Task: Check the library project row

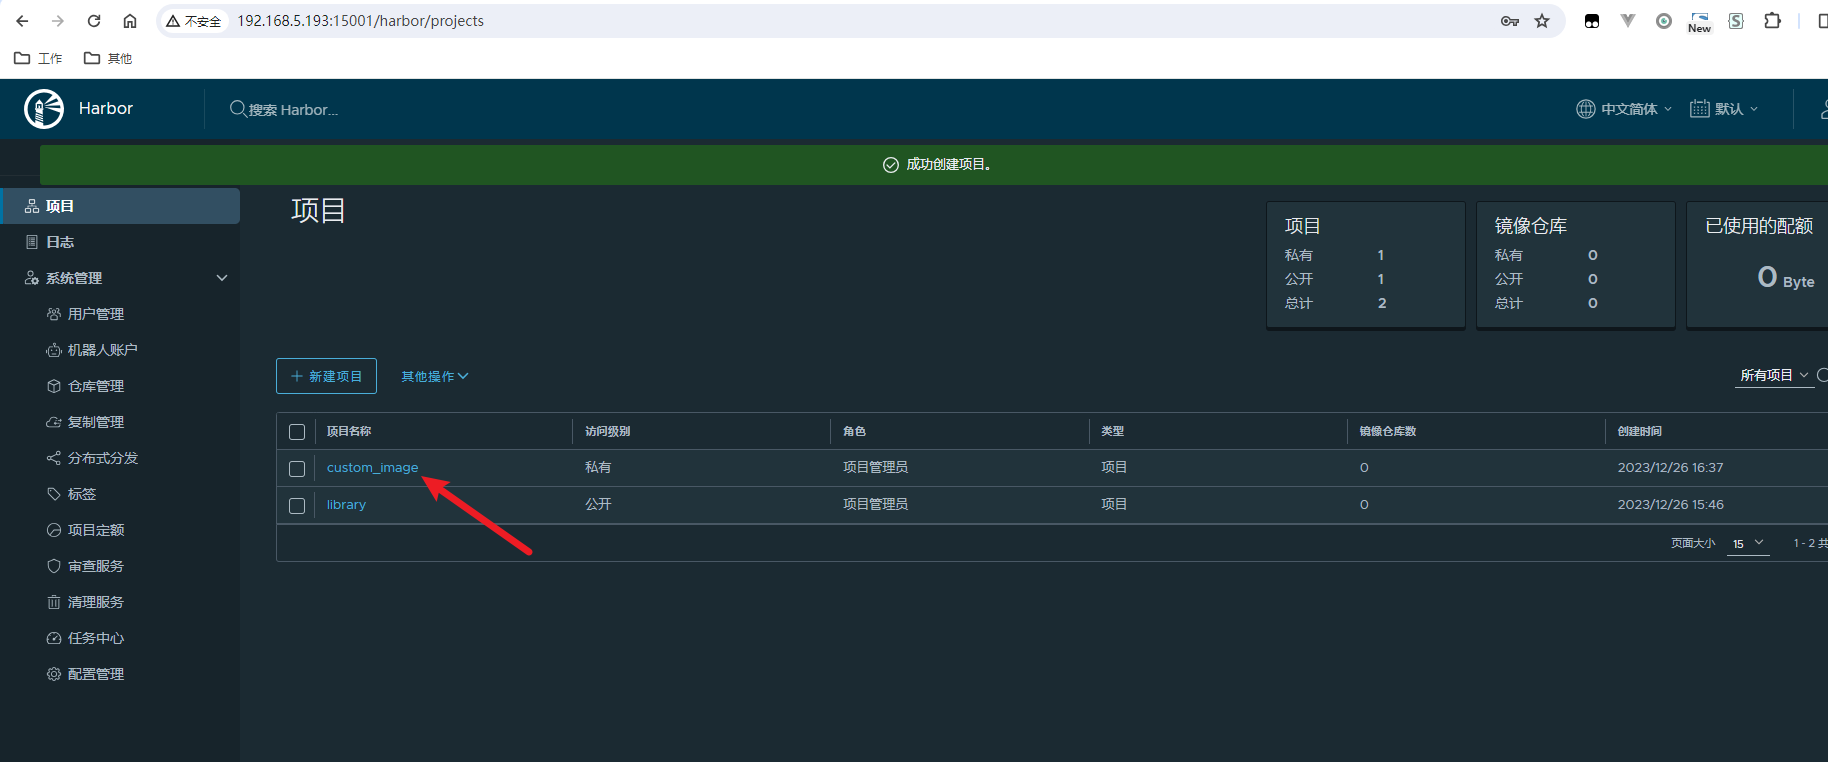Action: pos(297,506)
